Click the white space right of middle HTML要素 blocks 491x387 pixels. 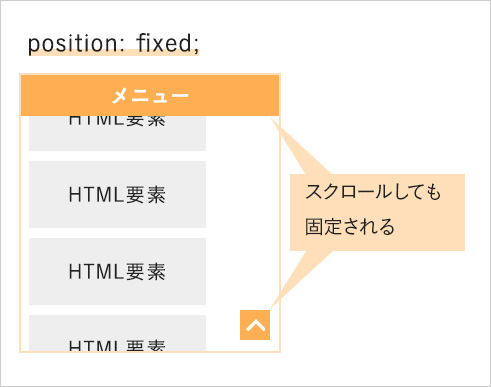(x=242, y=233)
